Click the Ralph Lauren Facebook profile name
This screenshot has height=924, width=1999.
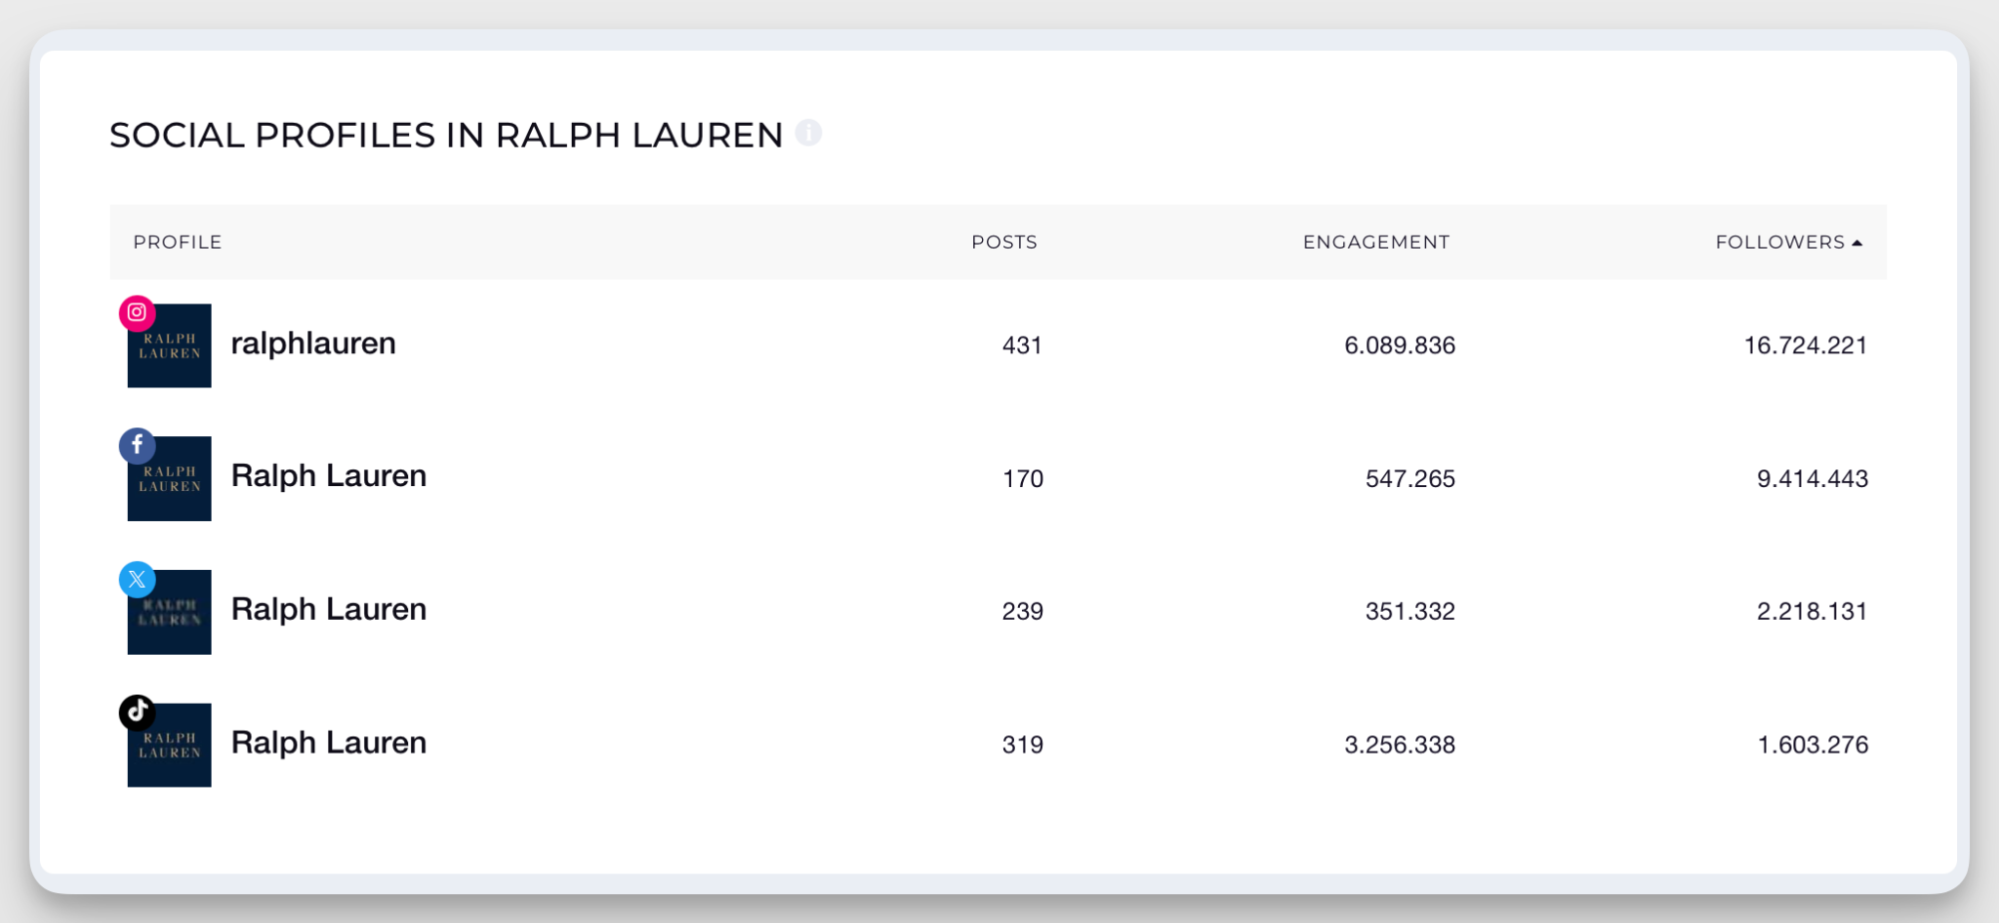tap(328, 476)
